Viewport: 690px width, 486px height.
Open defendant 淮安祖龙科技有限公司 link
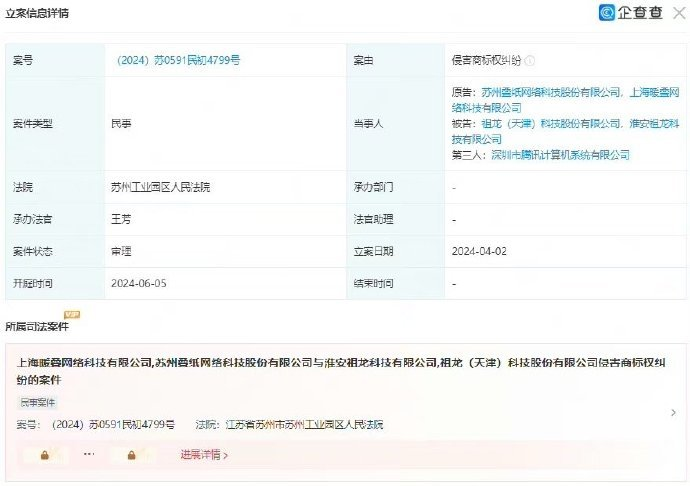click(565, 131)
